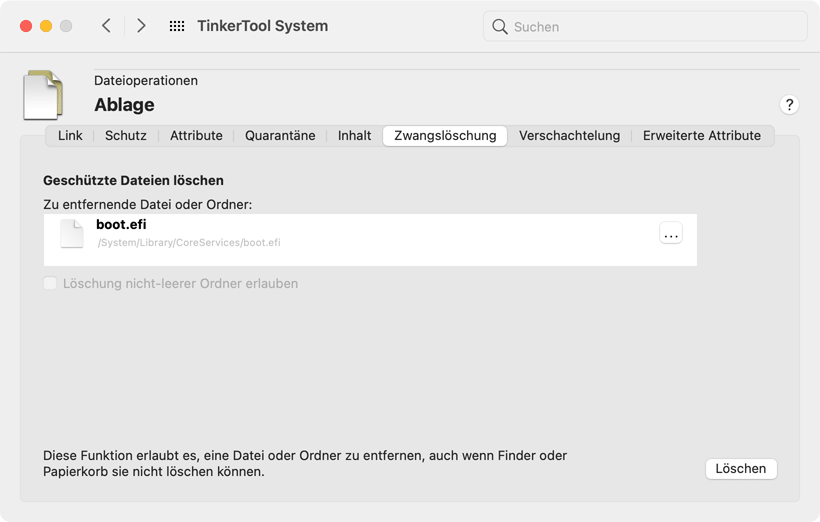This screenshot has height=522, width=820.
Task: Click the magnifier search icon
Action: click(500, 27)
